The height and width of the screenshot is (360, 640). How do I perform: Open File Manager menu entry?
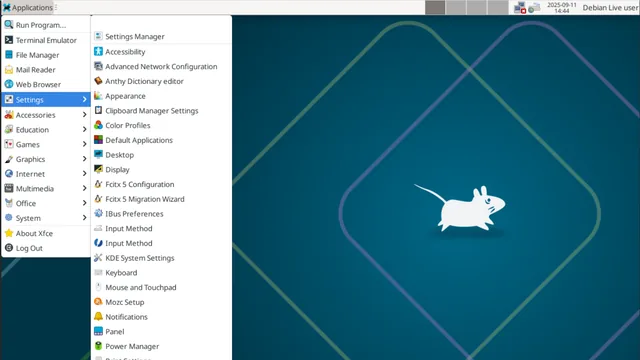[x=46, y=55]
